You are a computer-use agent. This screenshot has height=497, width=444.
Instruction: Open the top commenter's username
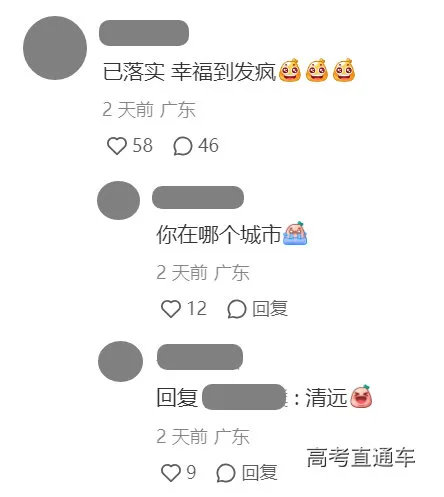click(x=144, y=33)
